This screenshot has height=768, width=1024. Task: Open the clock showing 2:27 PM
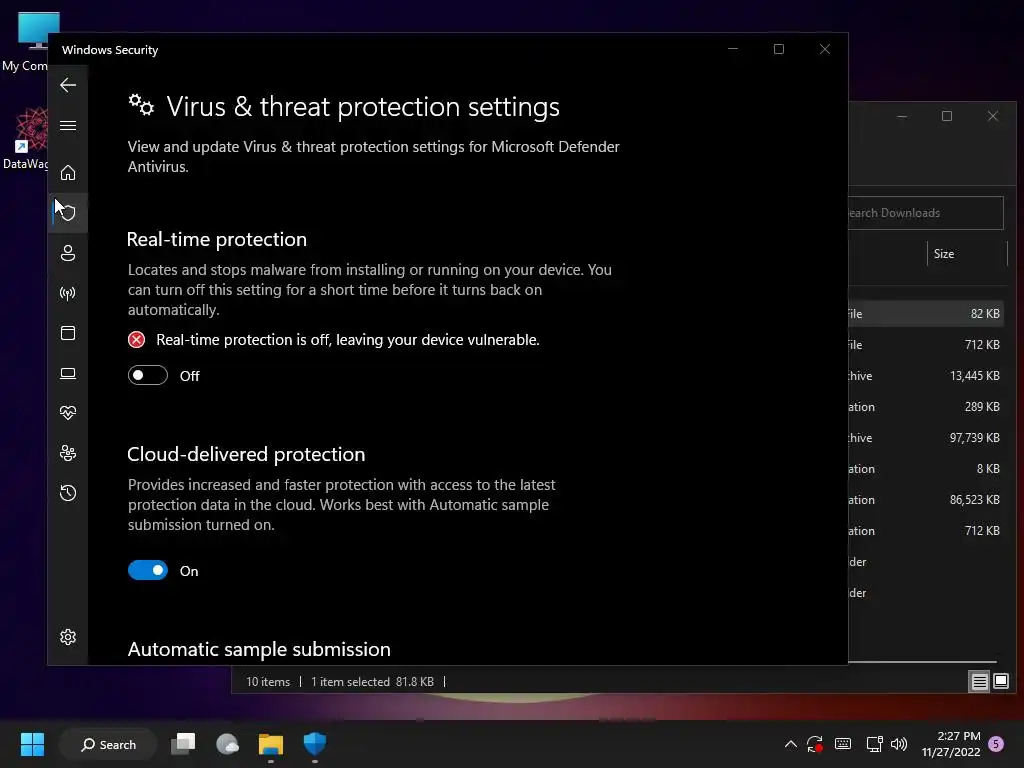951,744
